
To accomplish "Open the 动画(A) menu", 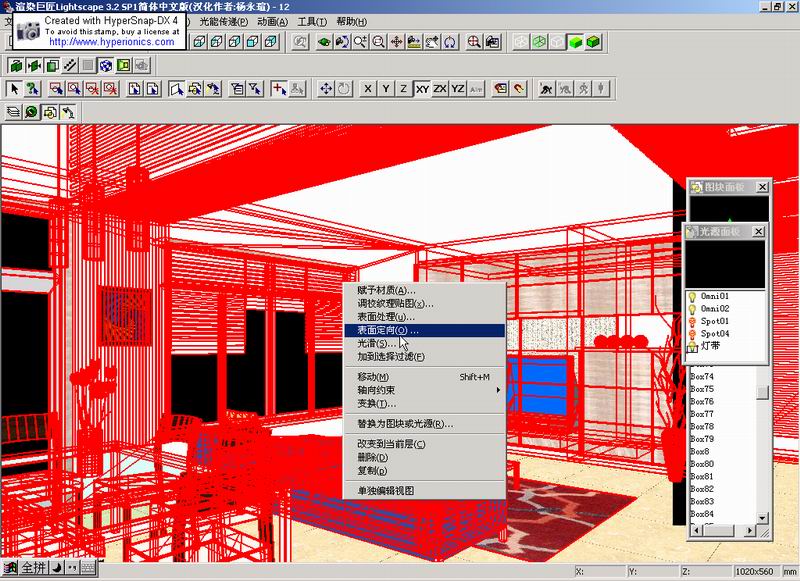I will [x=272, y=22].
